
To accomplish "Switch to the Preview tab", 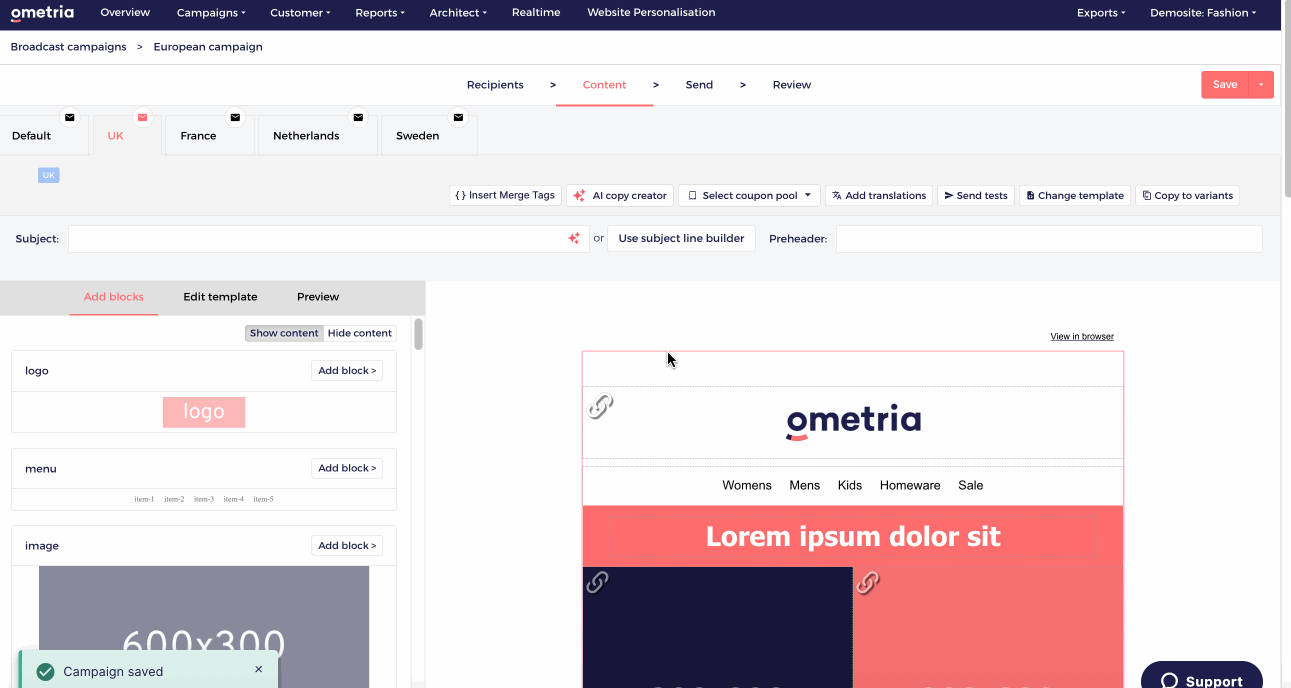I will [317, 297].
